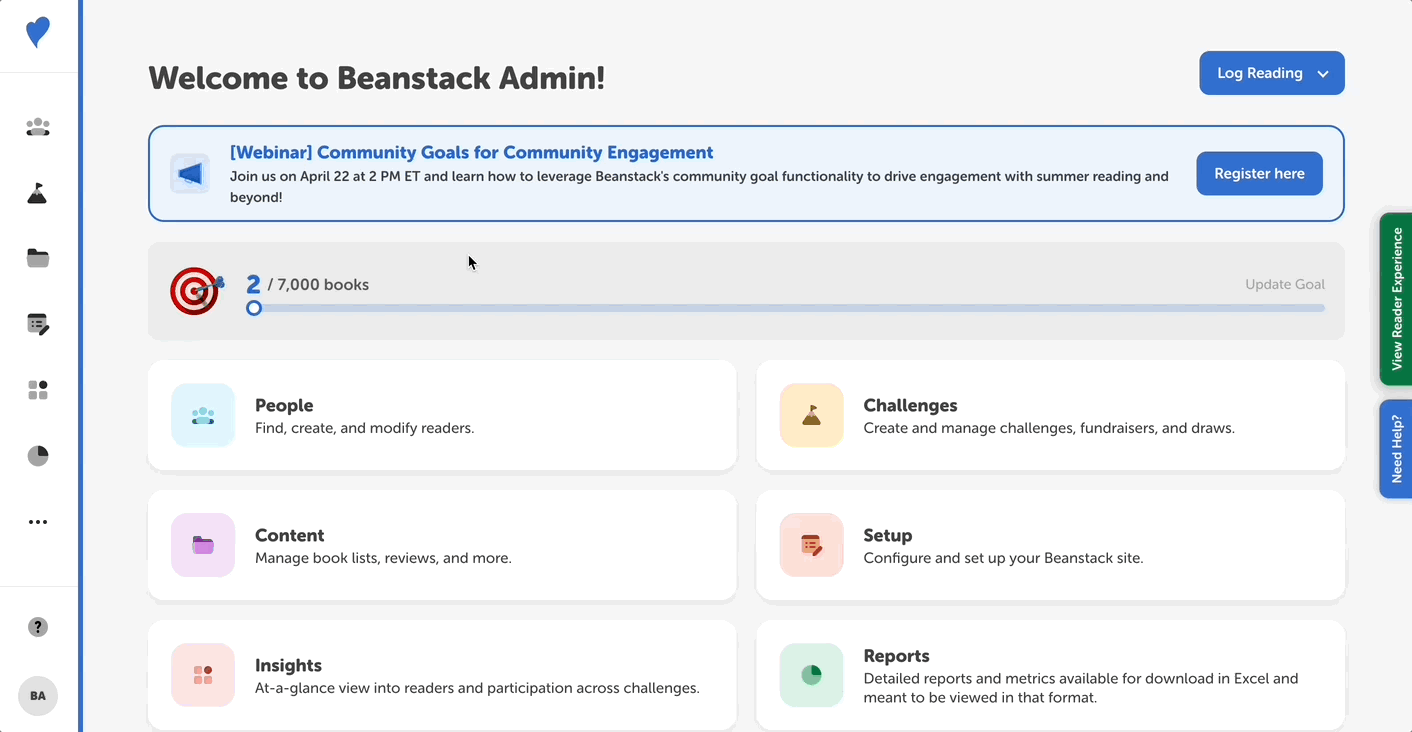The width and height of the screenshot is (1412, 732).
Task: Click the books goal progress slider handle
Action: point(253,307)
